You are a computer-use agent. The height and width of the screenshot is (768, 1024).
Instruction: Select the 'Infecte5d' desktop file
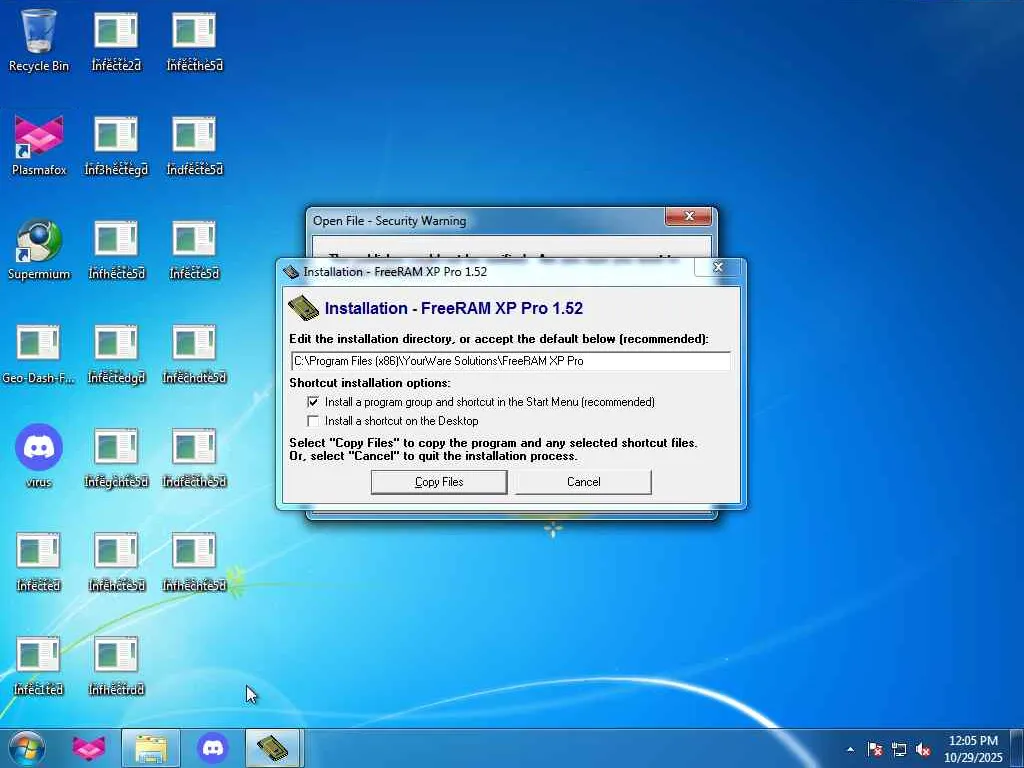(194, 249)
